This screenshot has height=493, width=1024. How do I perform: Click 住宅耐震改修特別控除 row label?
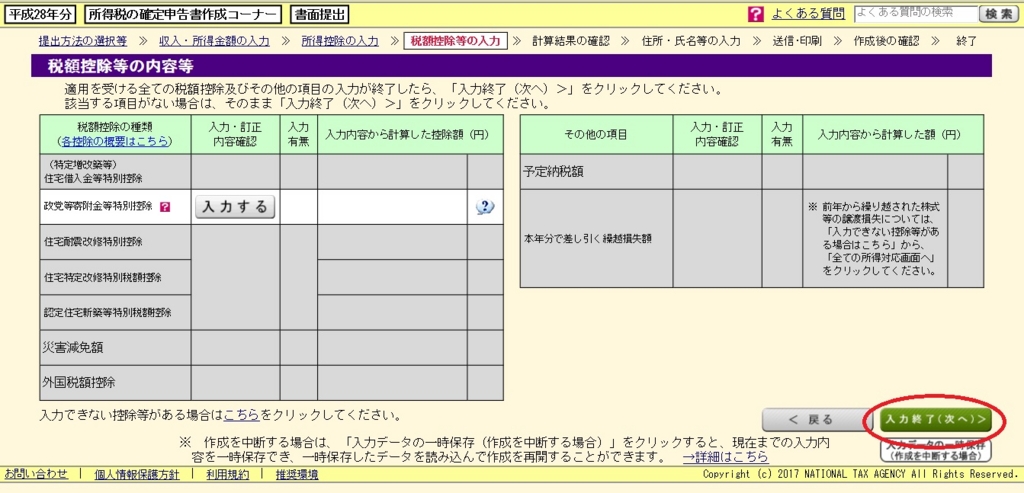click(93, 242)
